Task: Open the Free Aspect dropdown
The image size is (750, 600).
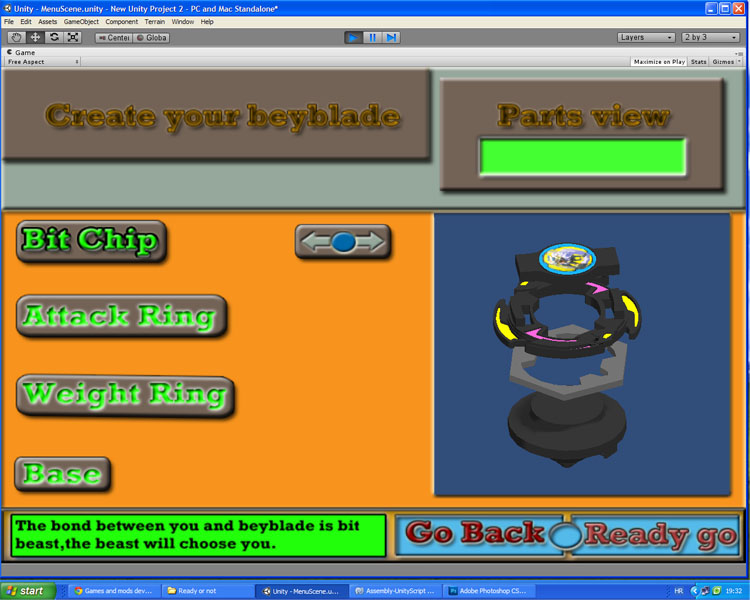Action: point(43,62)
